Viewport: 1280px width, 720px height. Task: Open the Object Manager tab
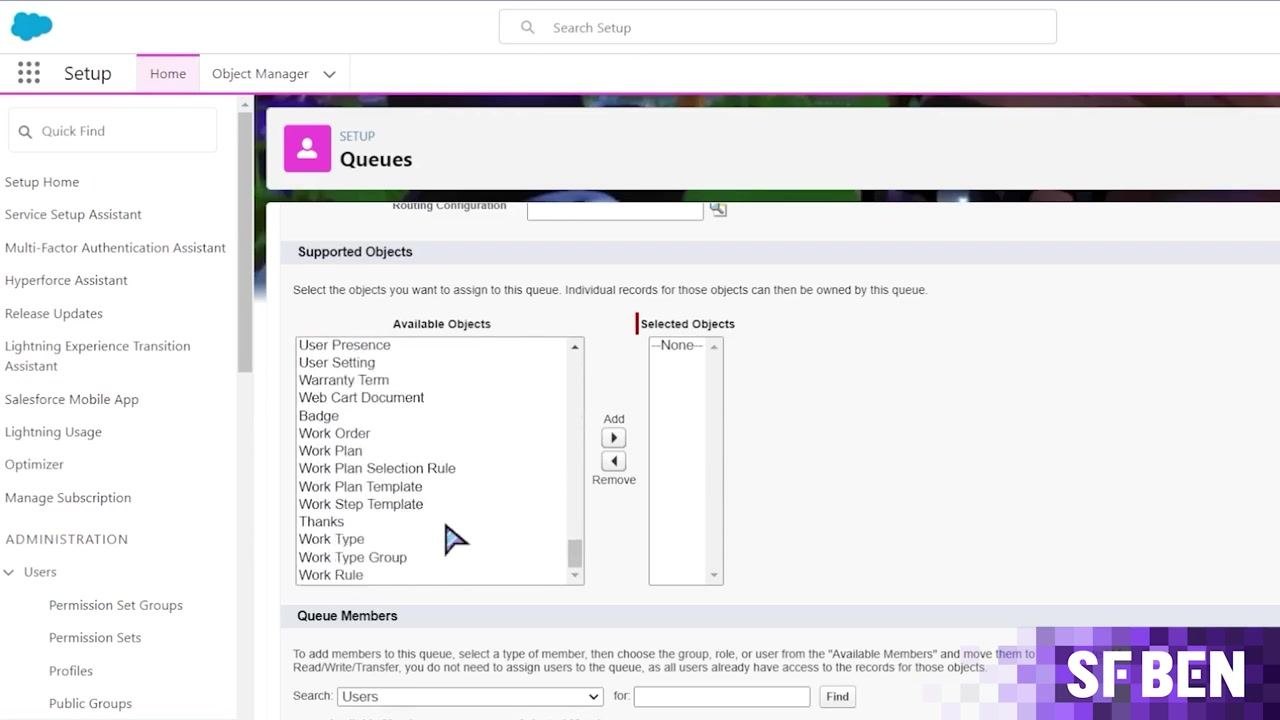tap(260, 74)
